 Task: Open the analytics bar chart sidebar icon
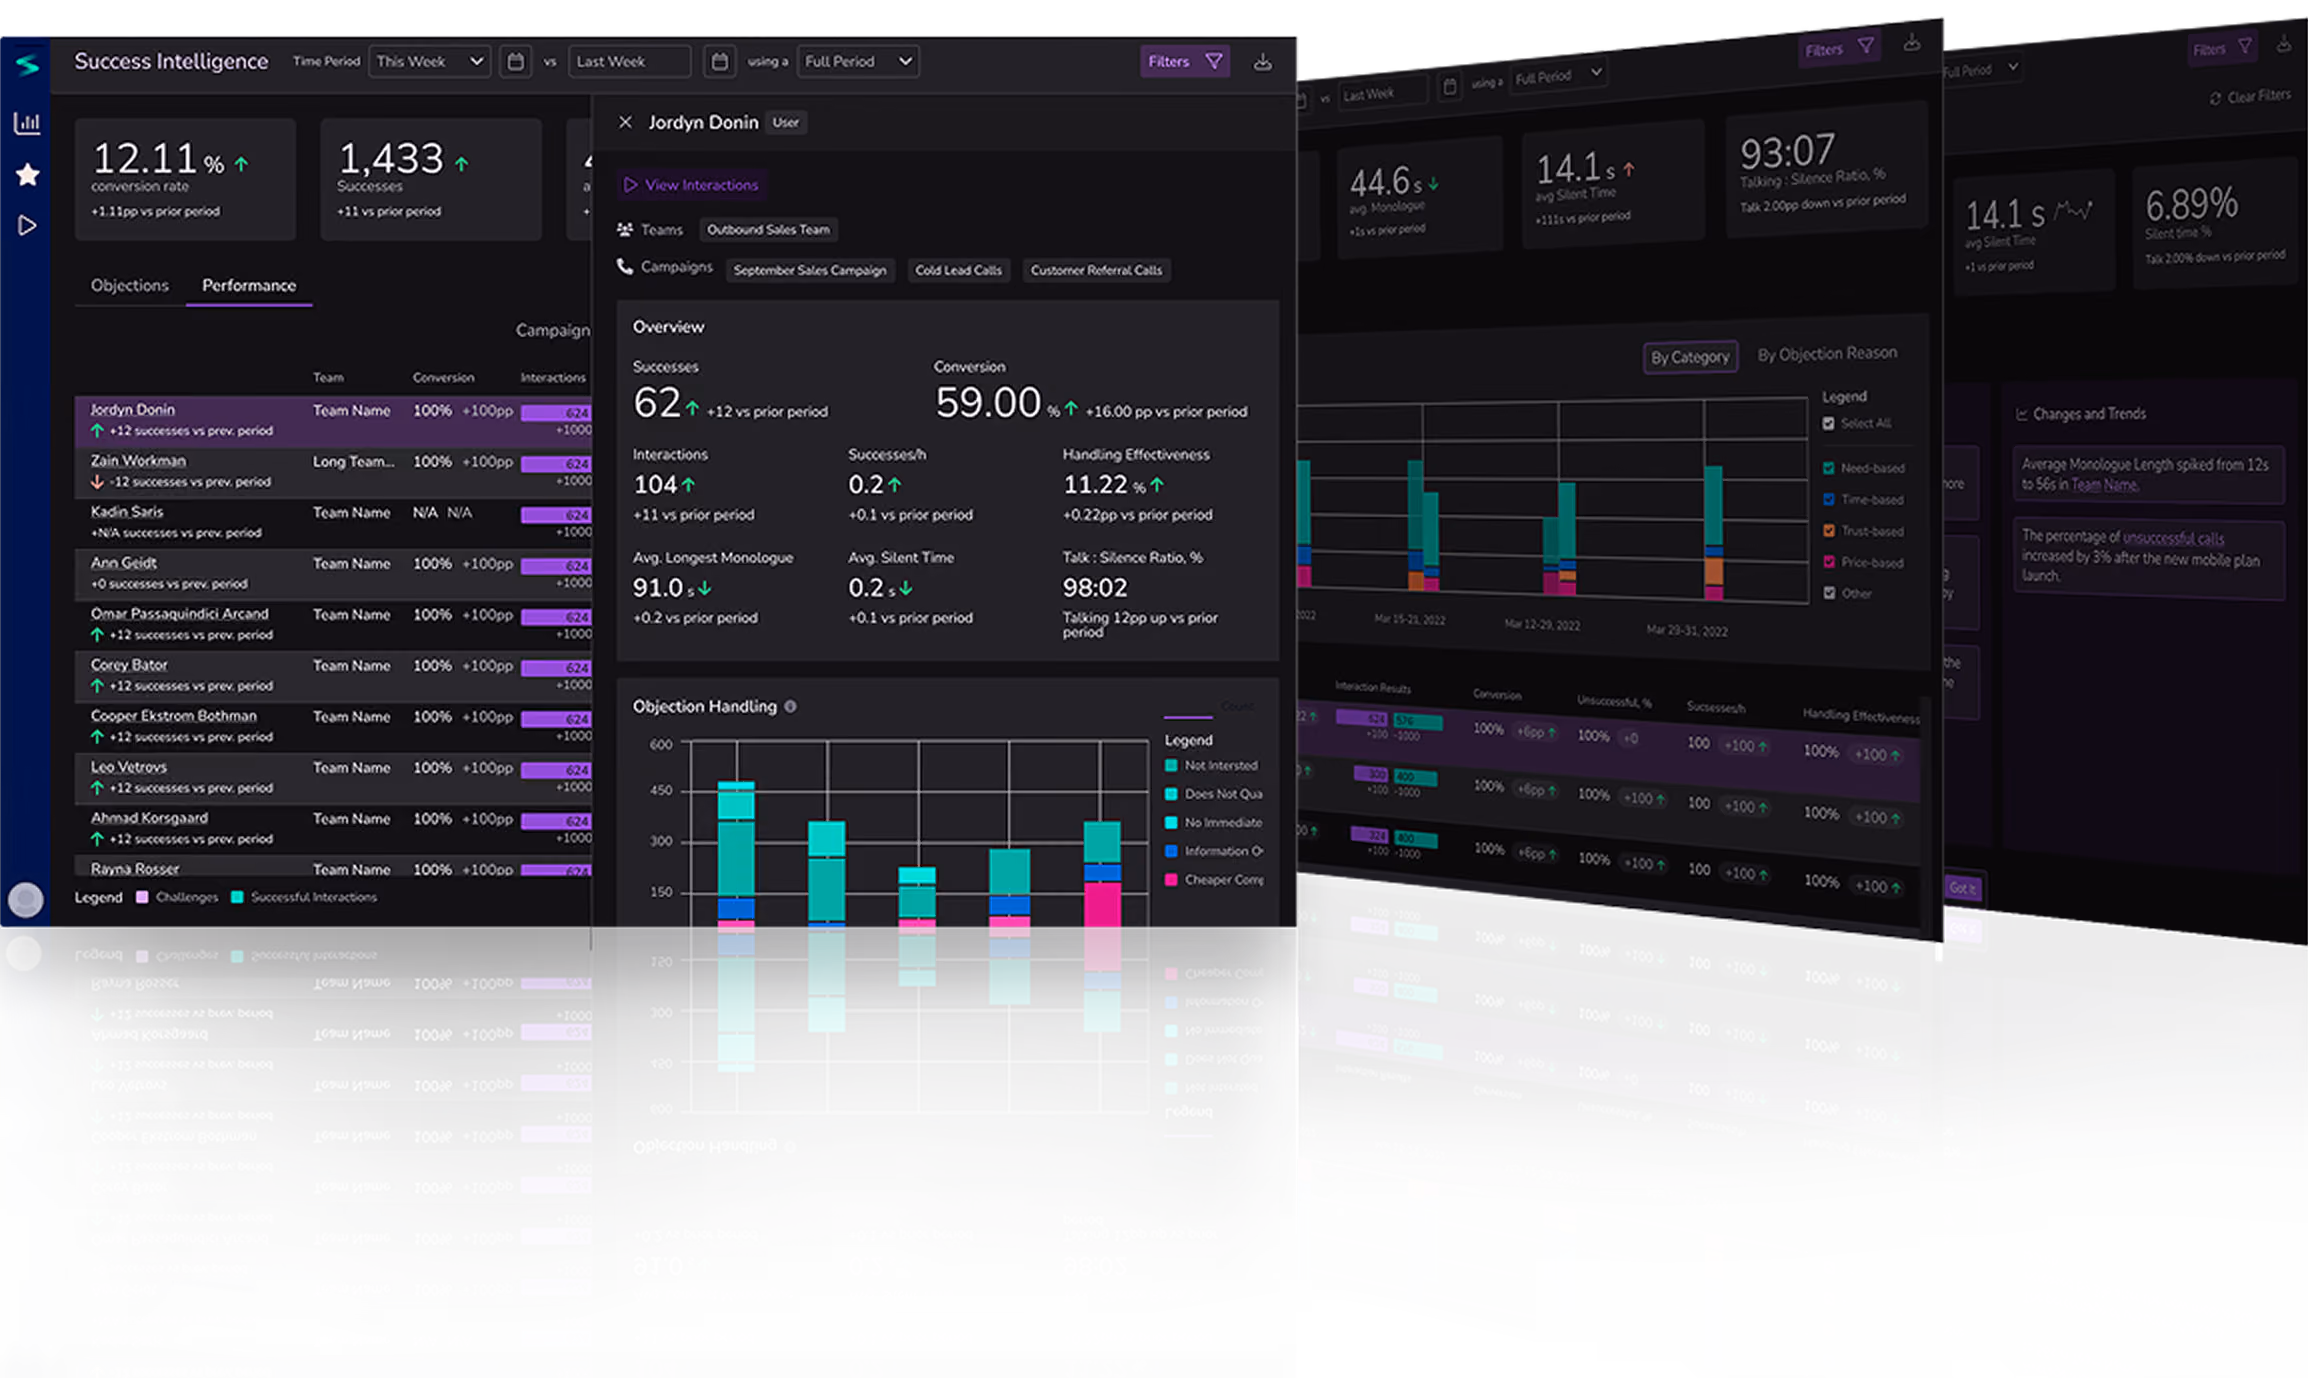pos(27,123)
